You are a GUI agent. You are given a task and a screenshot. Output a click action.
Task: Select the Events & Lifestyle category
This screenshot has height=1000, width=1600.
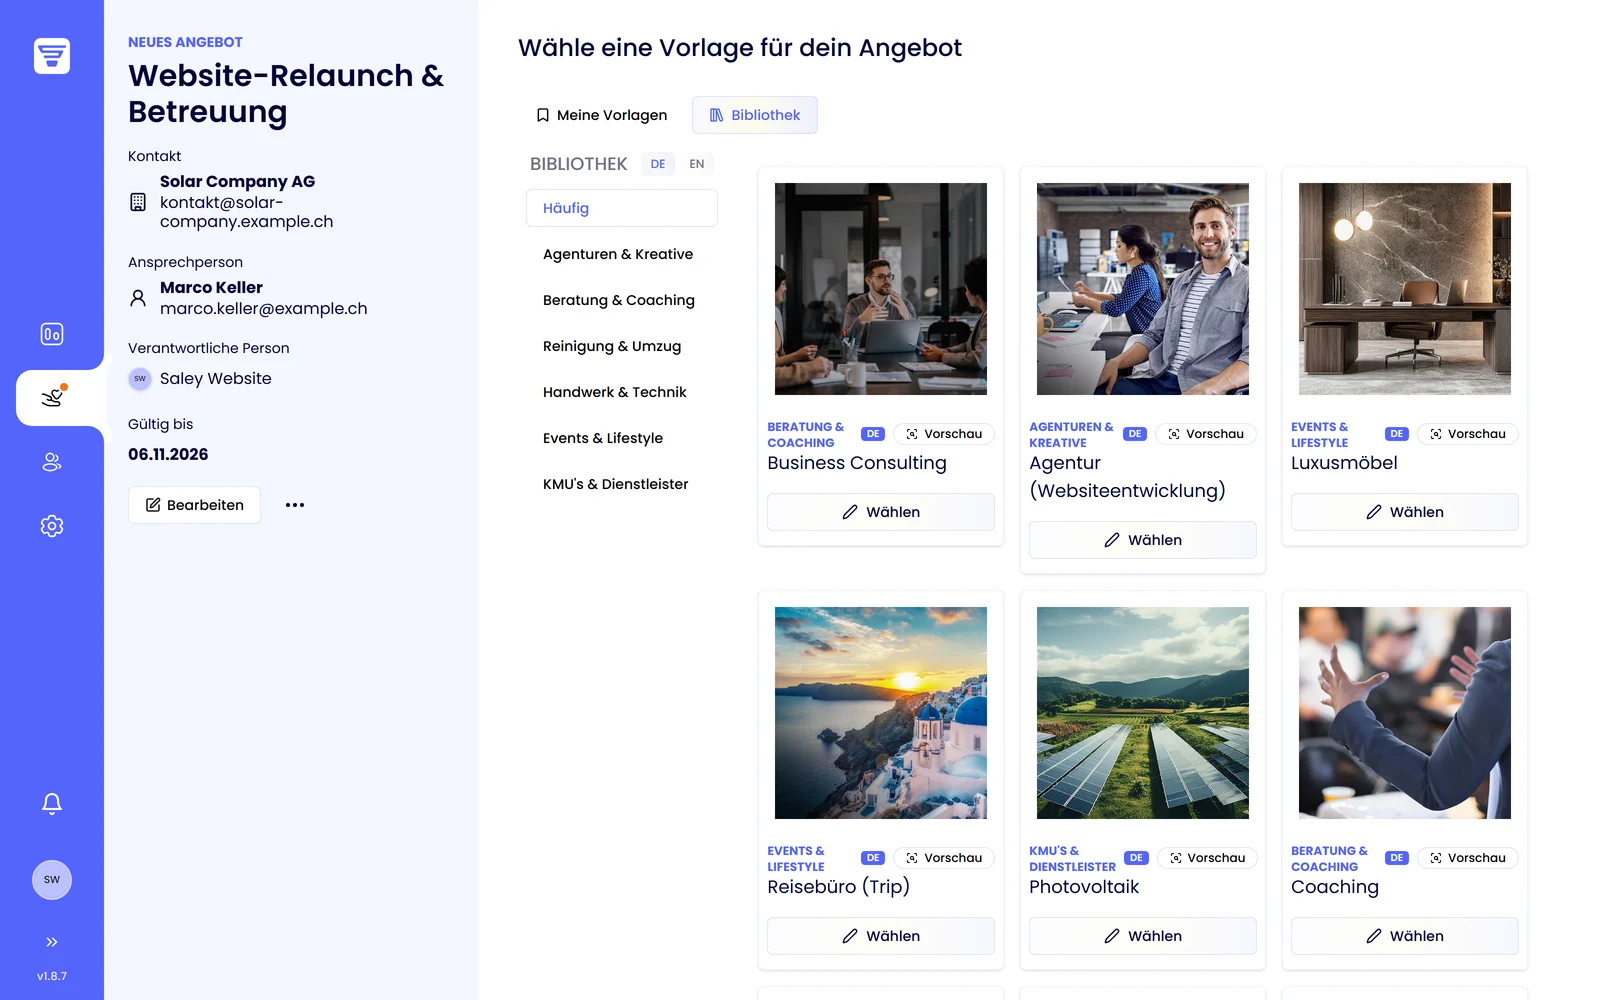point(622,438)
